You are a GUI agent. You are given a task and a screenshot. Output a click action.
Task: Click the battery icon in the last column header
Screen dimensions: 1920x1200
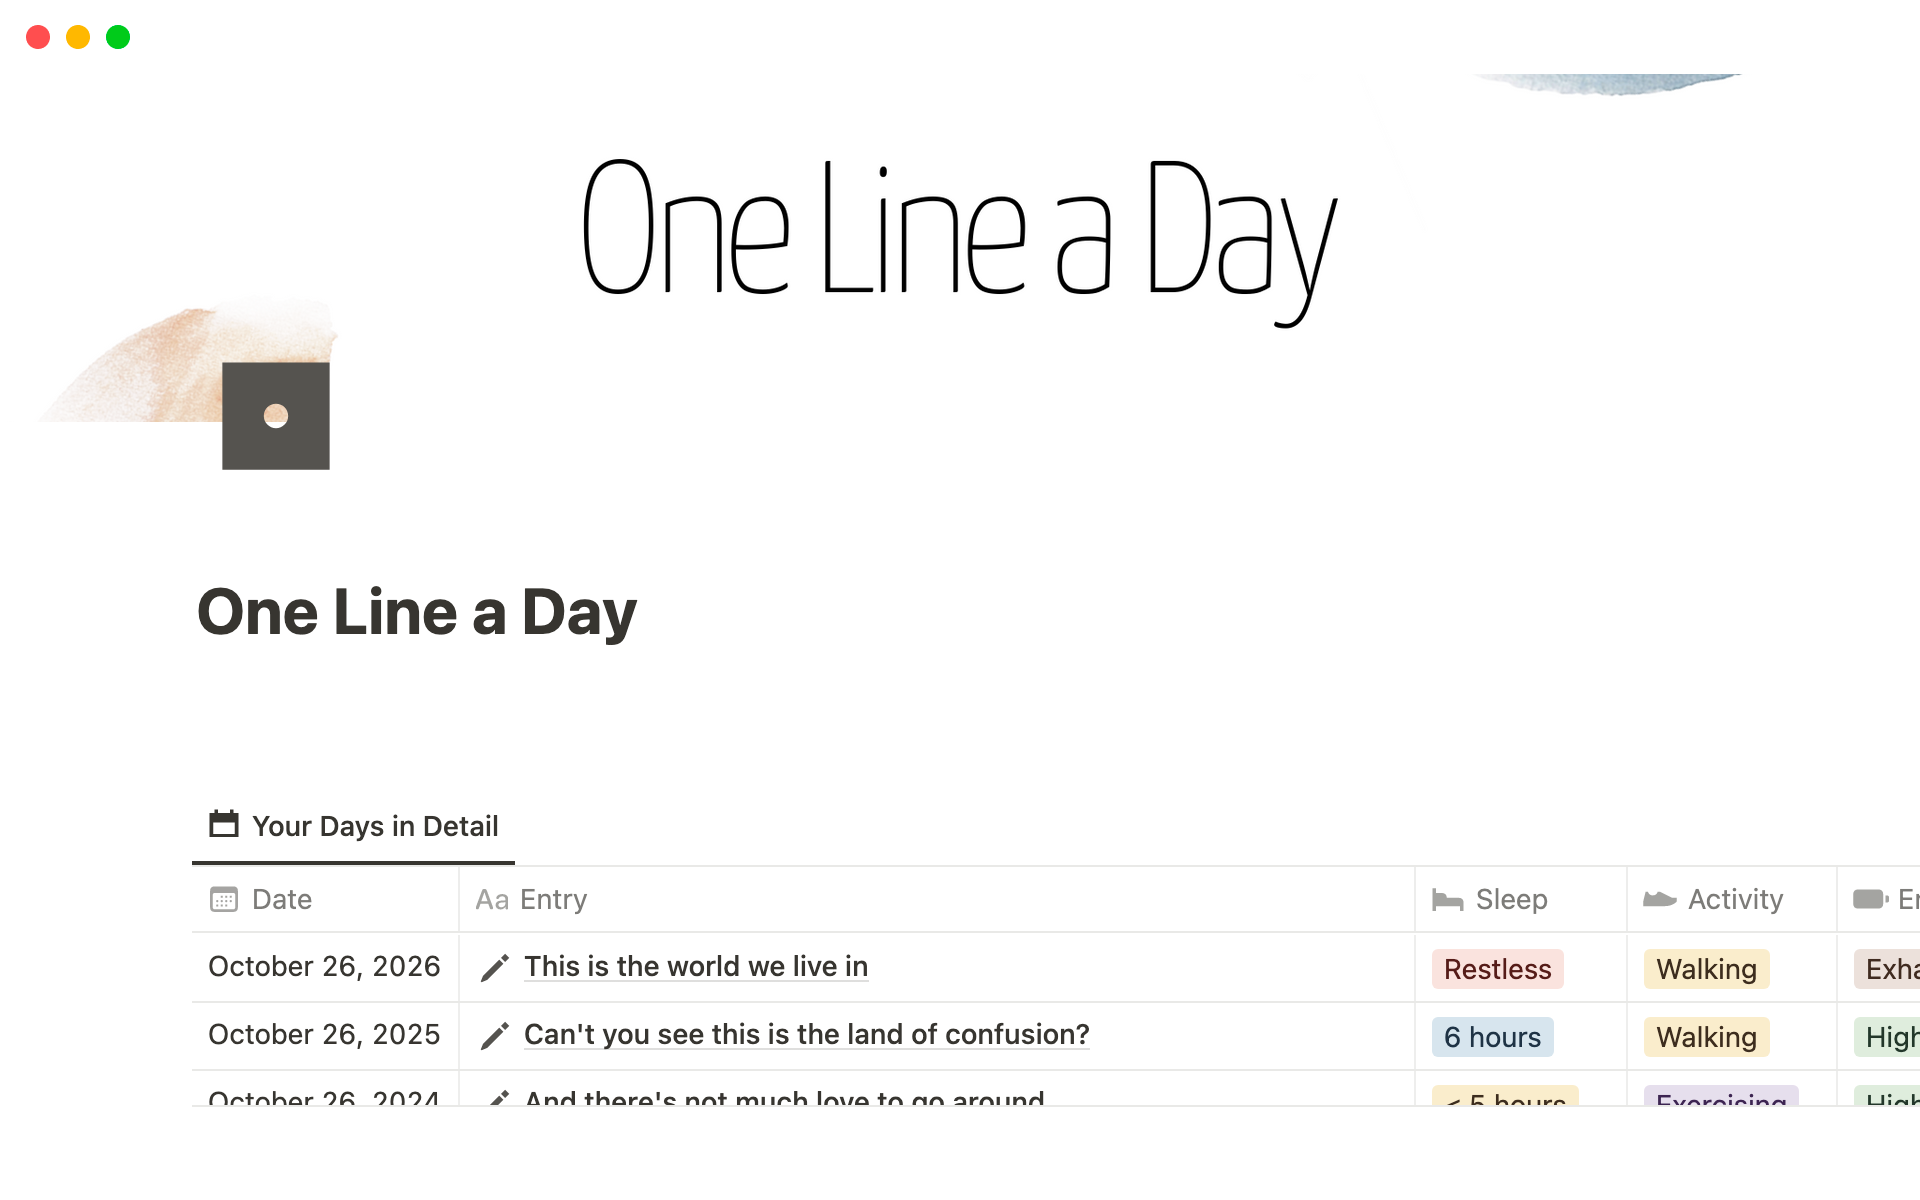pyautogui.click(x=1870, y=899)
